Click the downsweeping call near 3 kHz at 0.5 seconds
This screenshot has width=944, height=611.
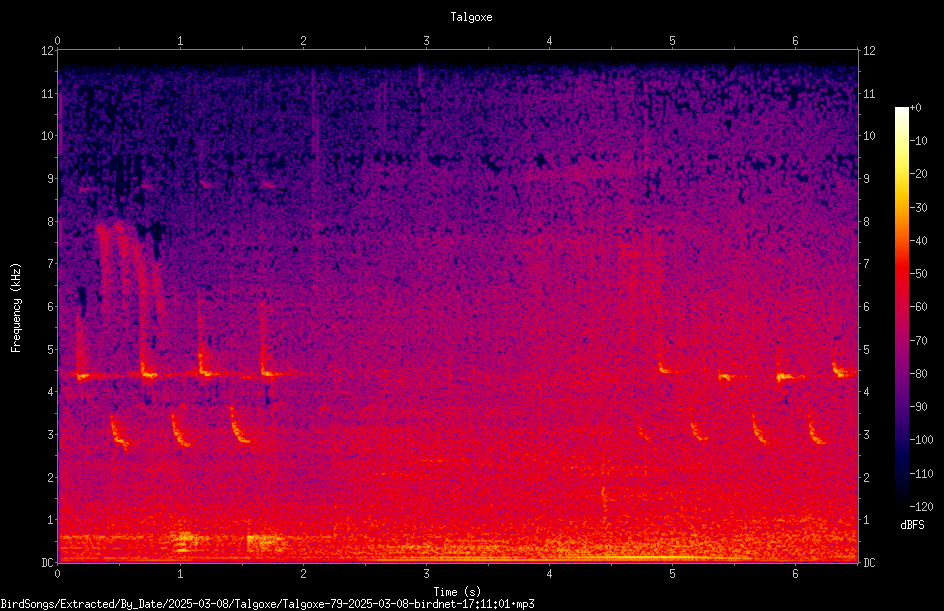click(x=119, y=432)
